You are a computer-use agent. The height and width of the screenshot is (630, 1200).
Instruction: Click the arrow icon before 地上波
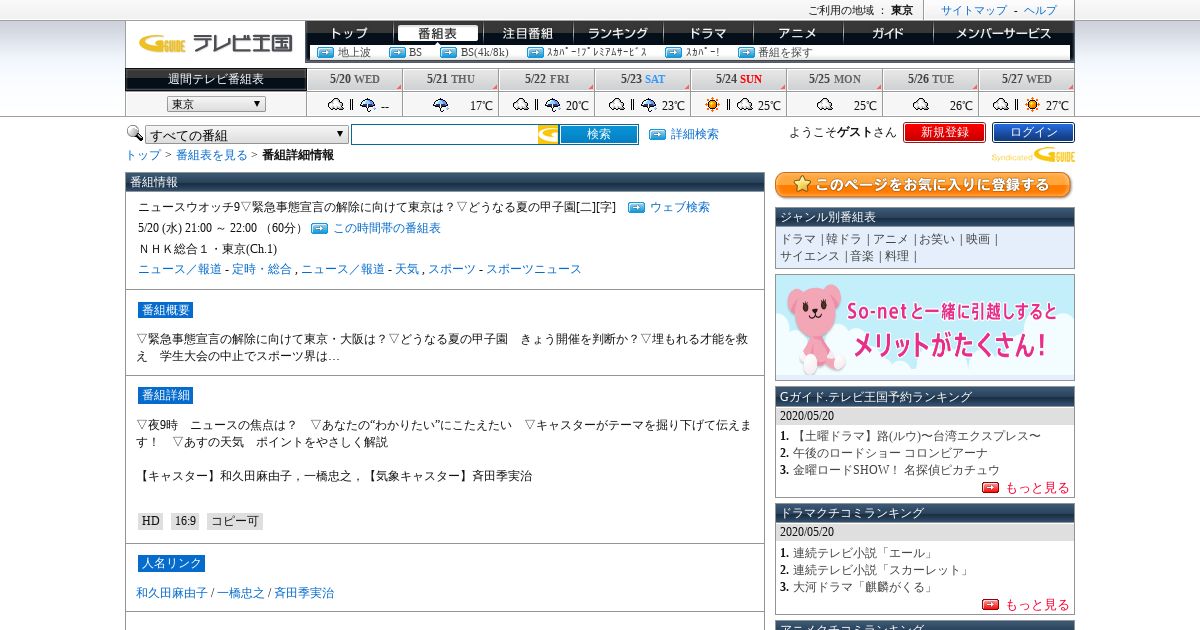[325, 52]
